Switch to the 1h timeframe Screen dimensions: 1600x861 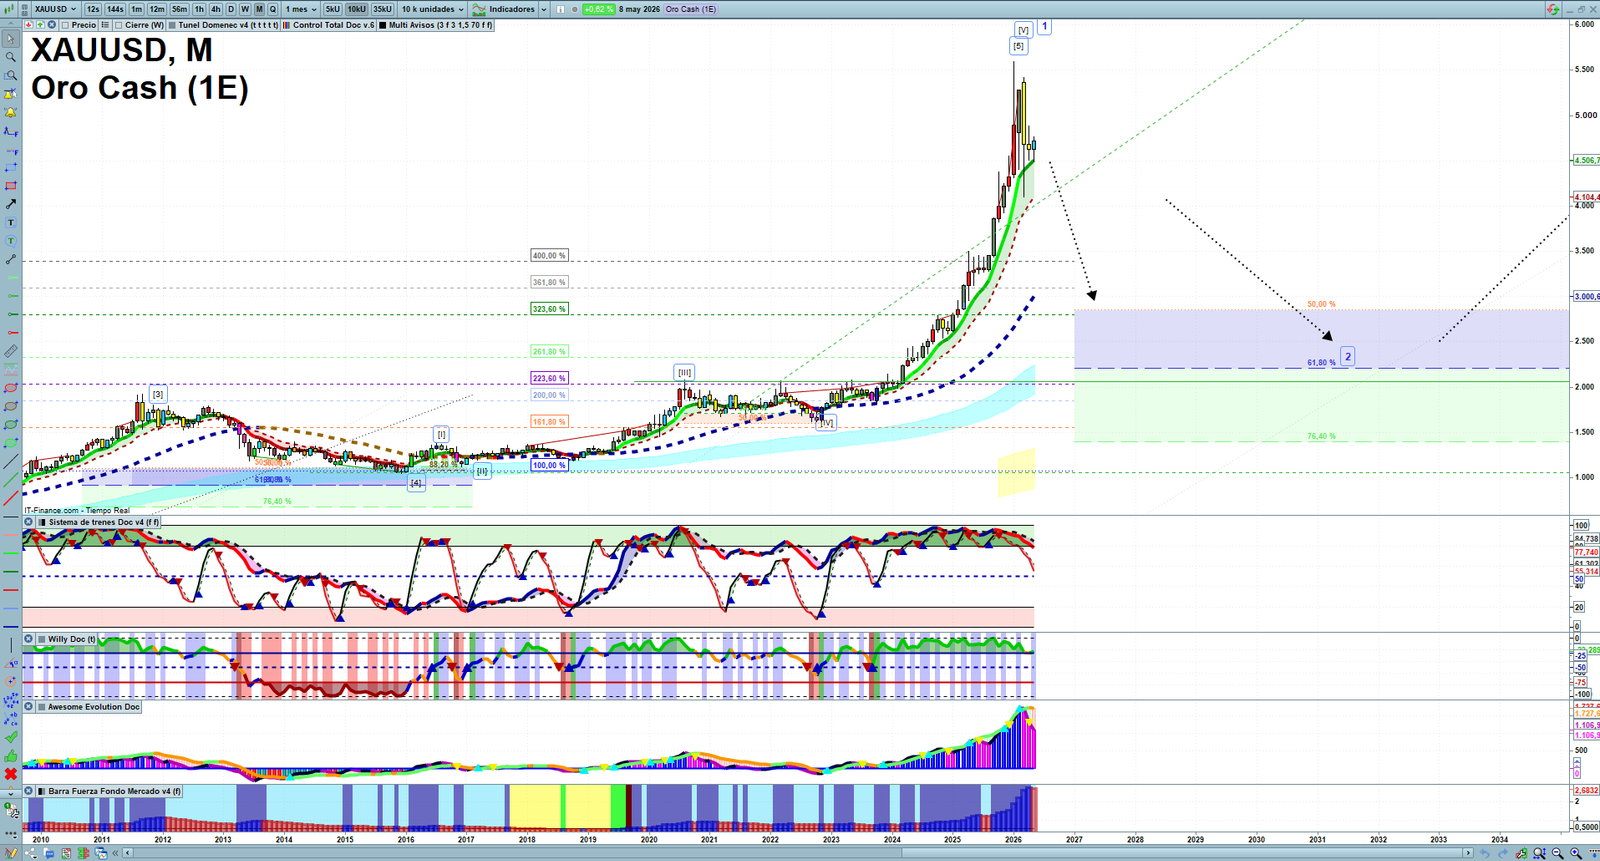point(199,9)
